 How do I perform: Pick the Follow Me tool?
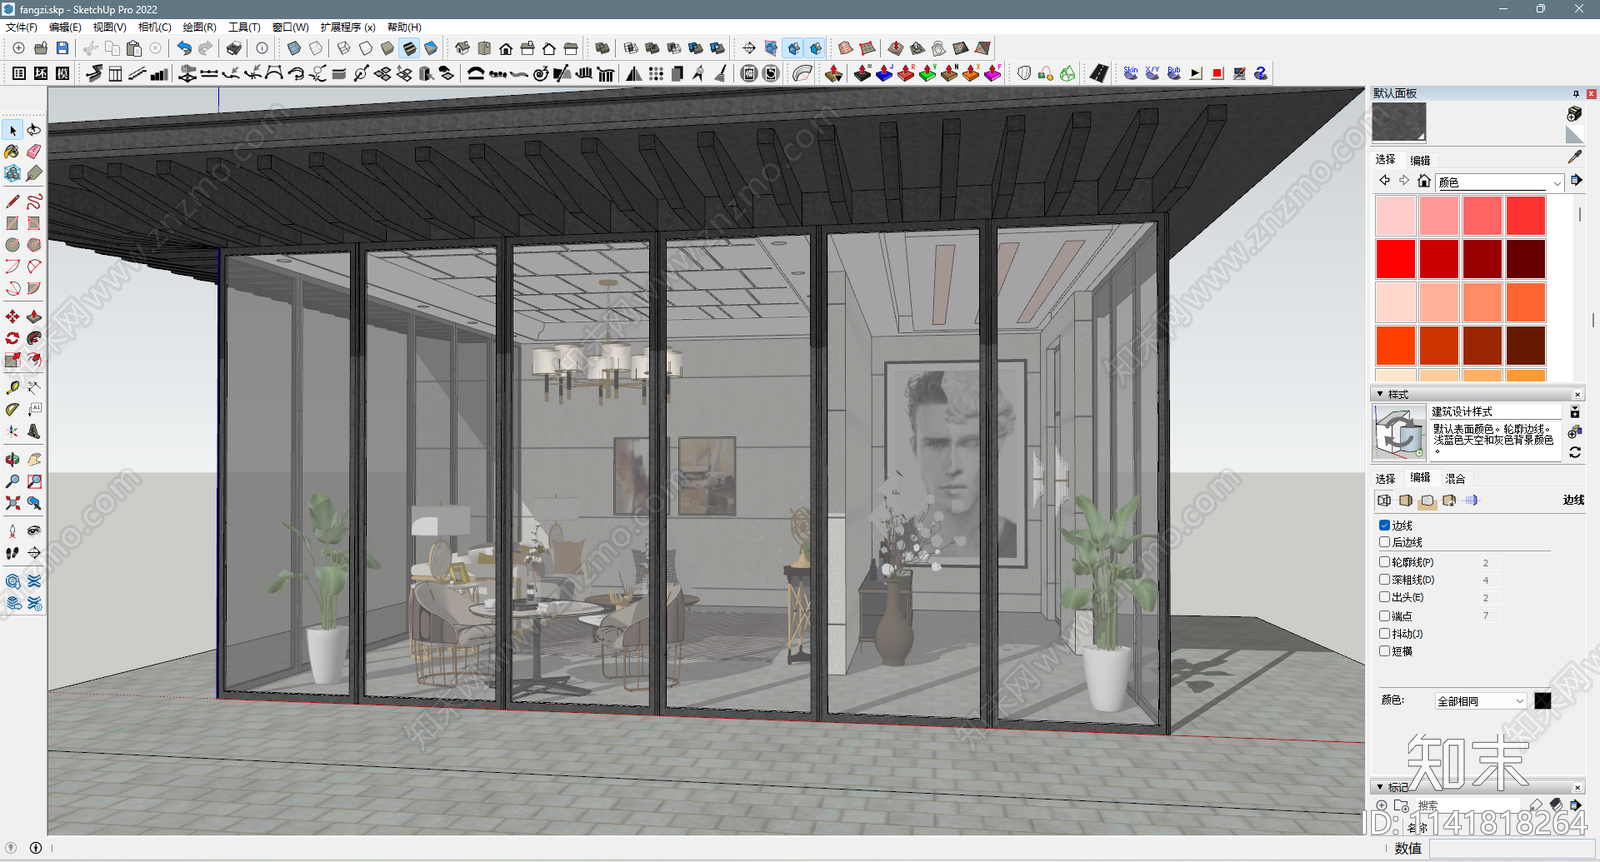point(34,338)
